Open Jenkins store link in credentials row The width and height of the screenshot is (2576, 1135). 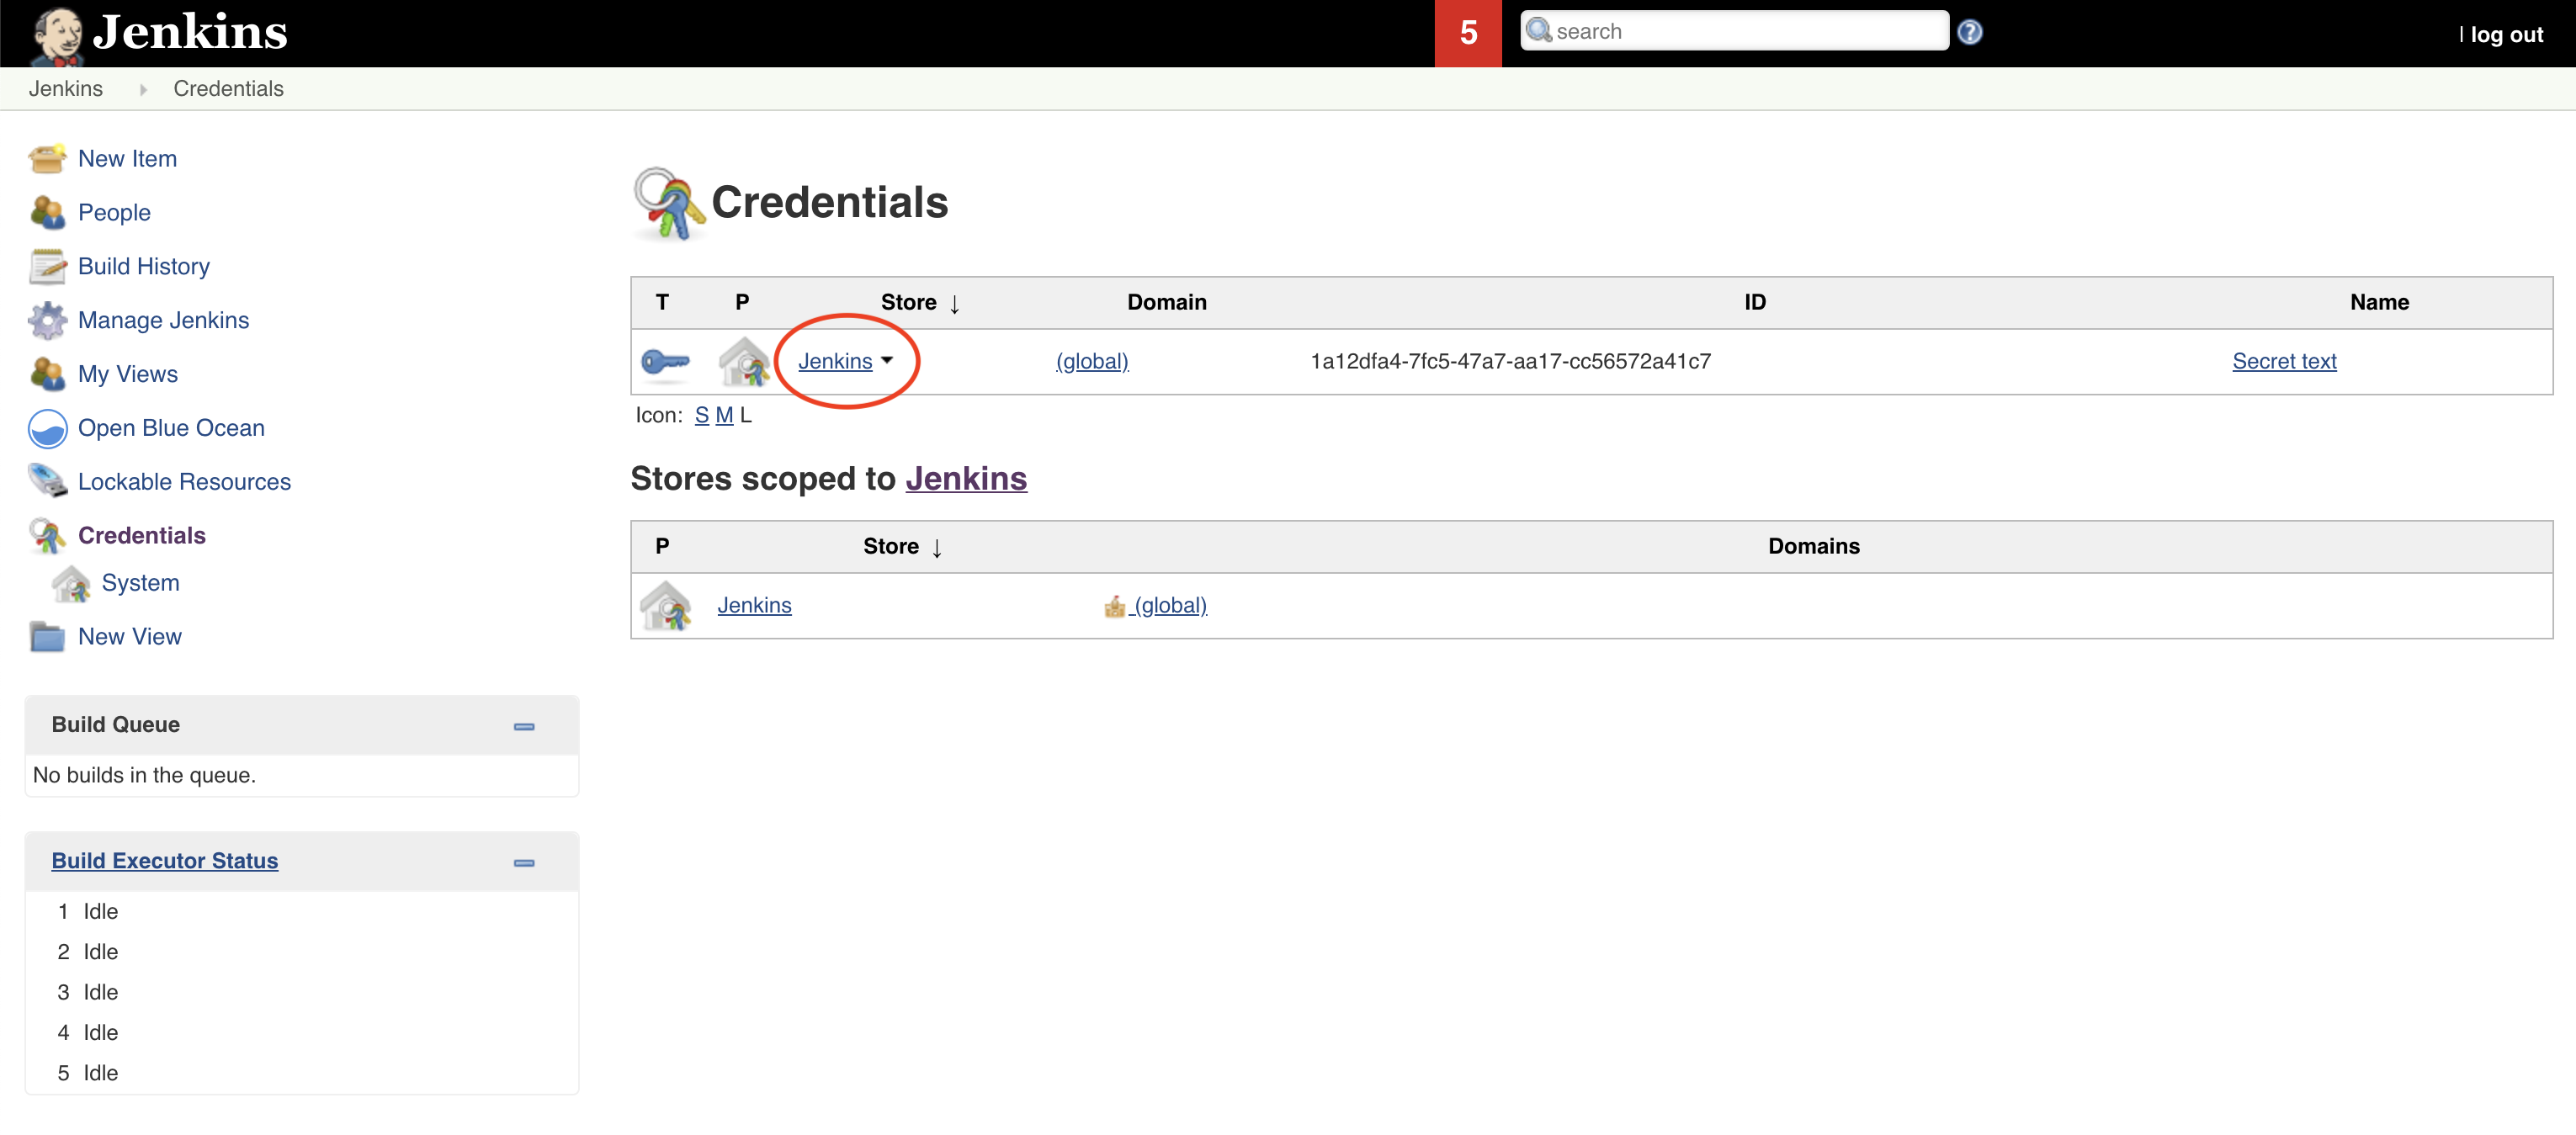[835, 361]
